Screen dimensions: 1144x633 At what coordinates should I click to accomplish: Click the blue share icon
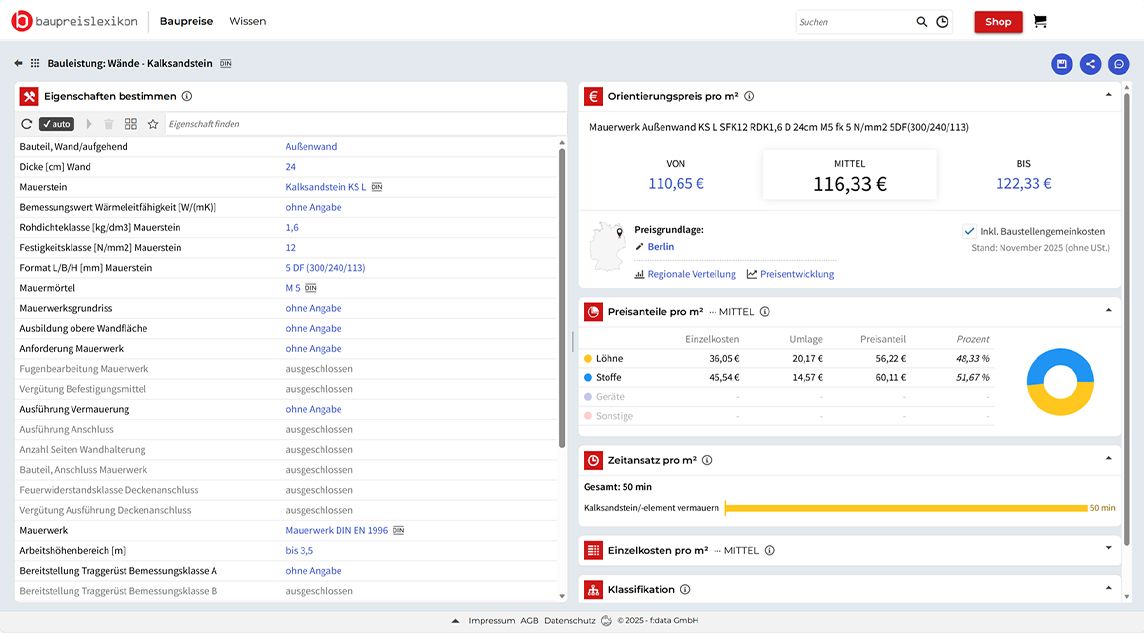click(1090, 64)
